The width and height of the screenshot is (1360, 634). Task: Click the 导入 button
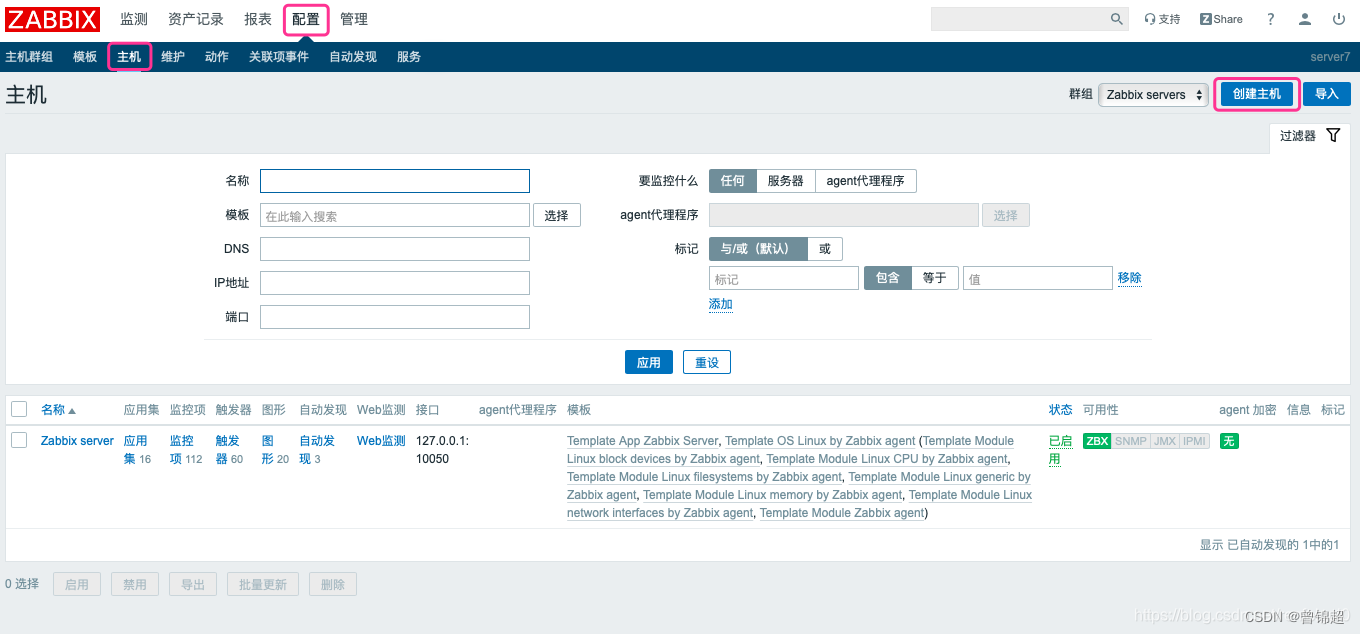click(x=1327, y=94)
